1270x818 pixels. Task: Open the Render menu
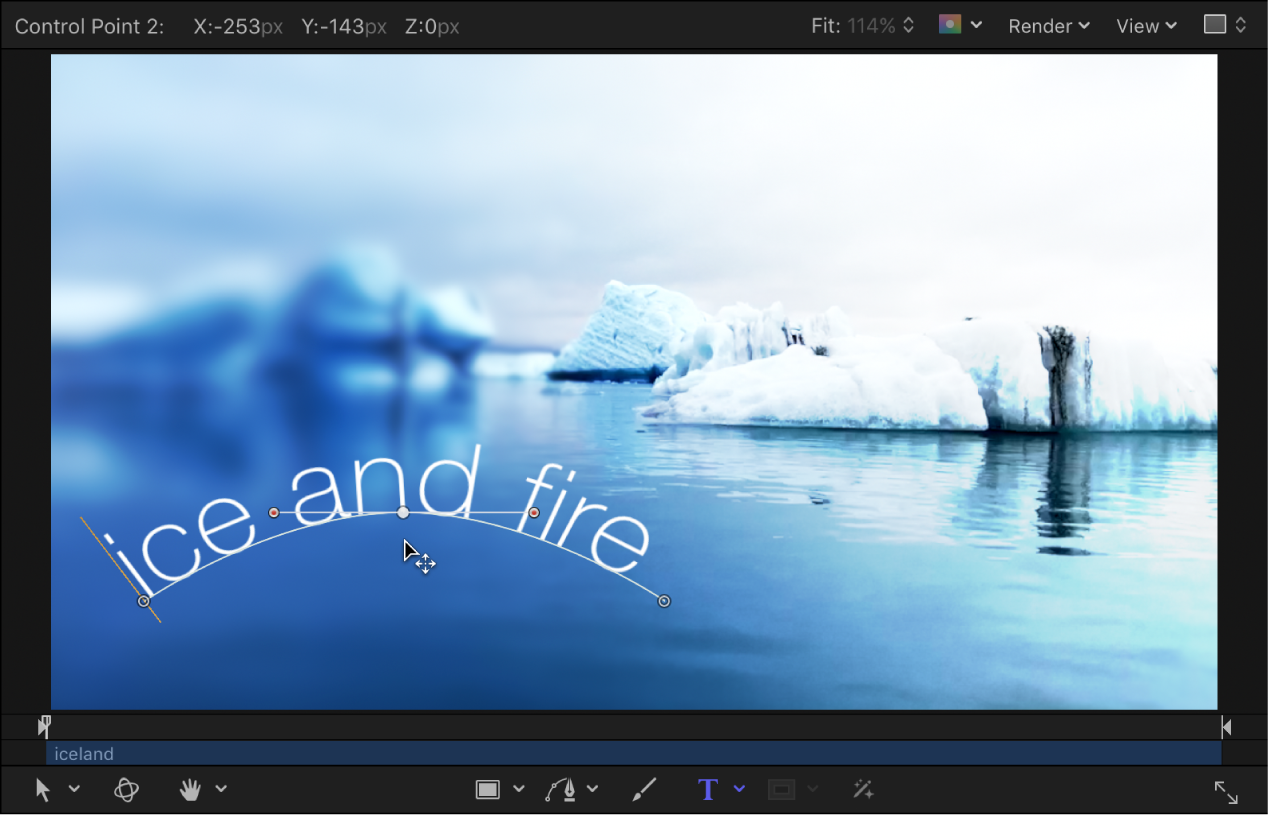coord(1047,26)
